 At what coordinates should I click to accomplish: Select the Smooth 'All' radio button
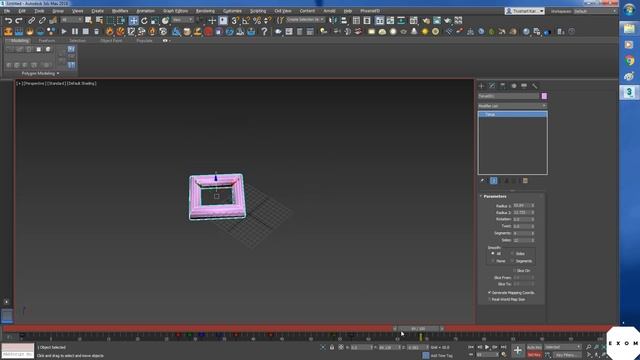[493, 253]
